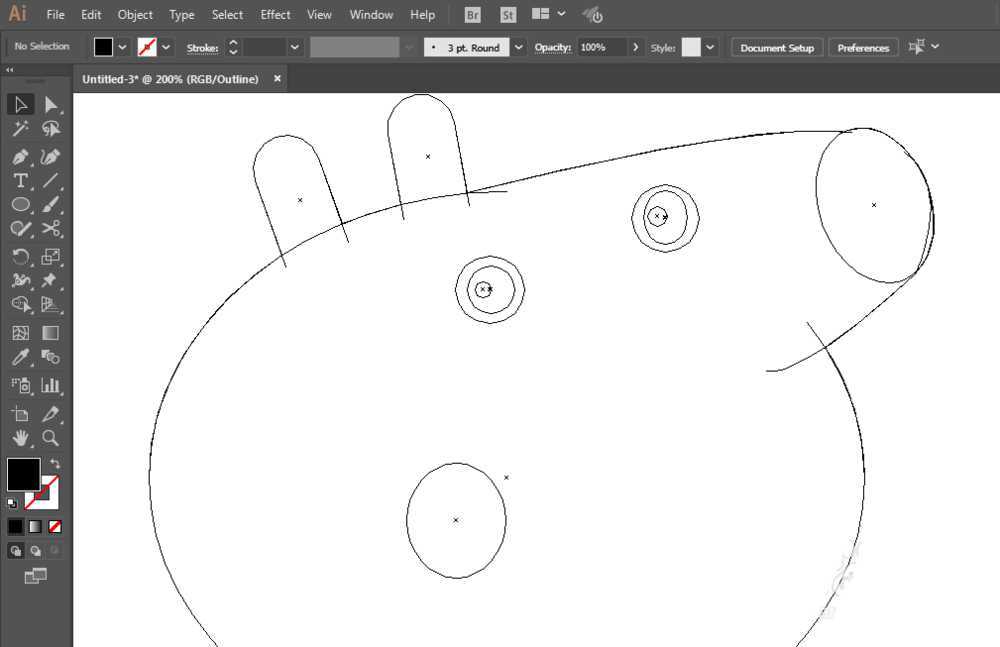Activate the Scissors tool
The height and width of the screenshot is (647, 1000).
[51, 229]
